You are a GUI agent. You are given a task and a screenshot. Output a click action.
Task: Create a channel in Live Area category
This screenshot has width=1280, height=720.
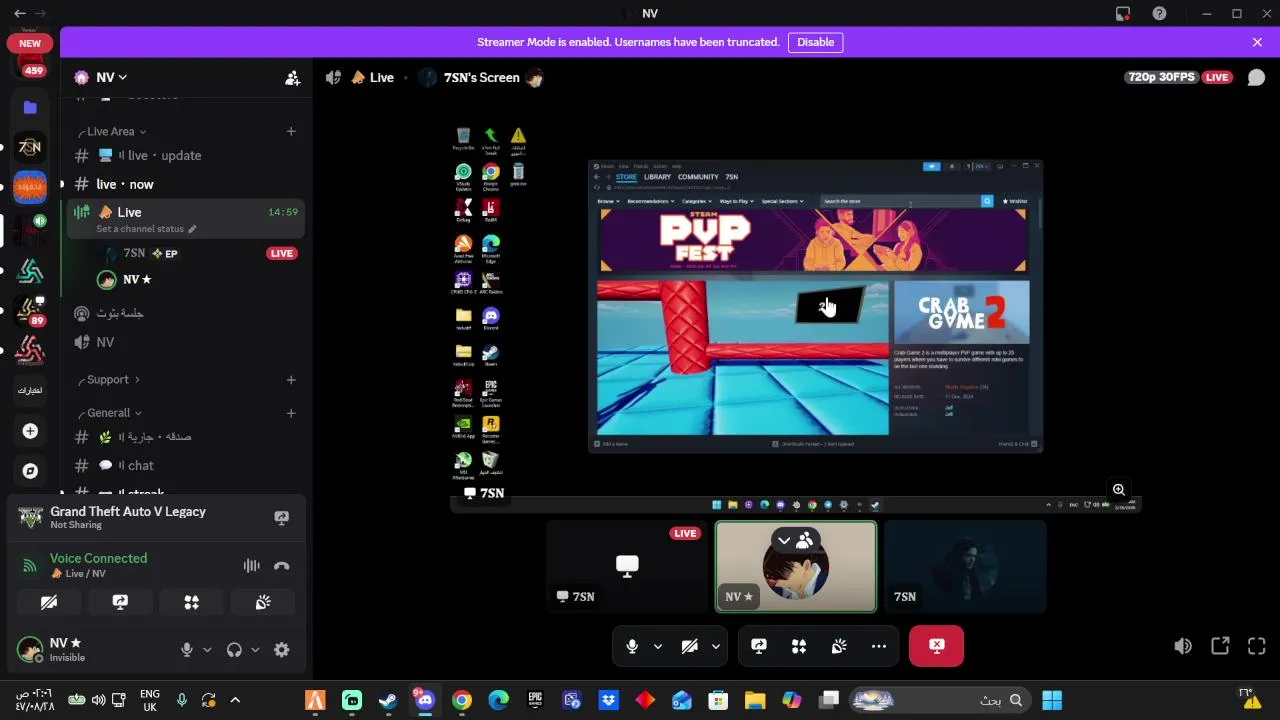click(x=291, y=132)
